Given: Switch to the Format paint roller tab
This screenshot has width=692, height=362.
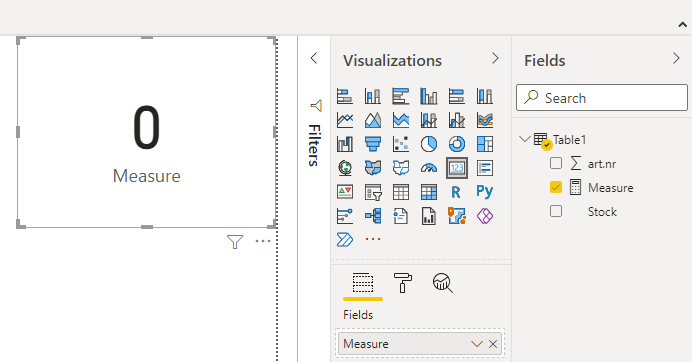Looking at the screenshot, I should tap(402, 283).
